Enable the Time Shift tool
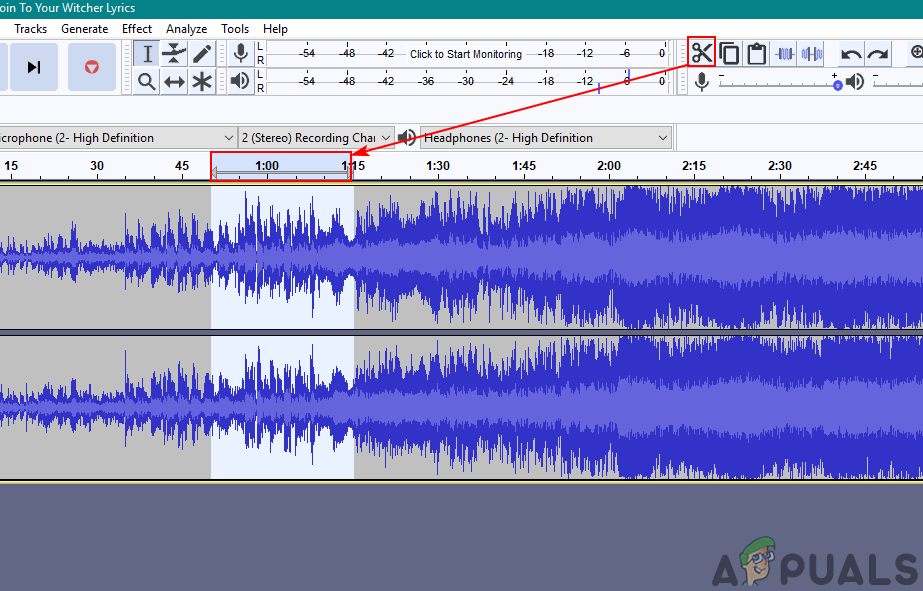Screen dimensions: 923x591 click(x=172, y=81)
